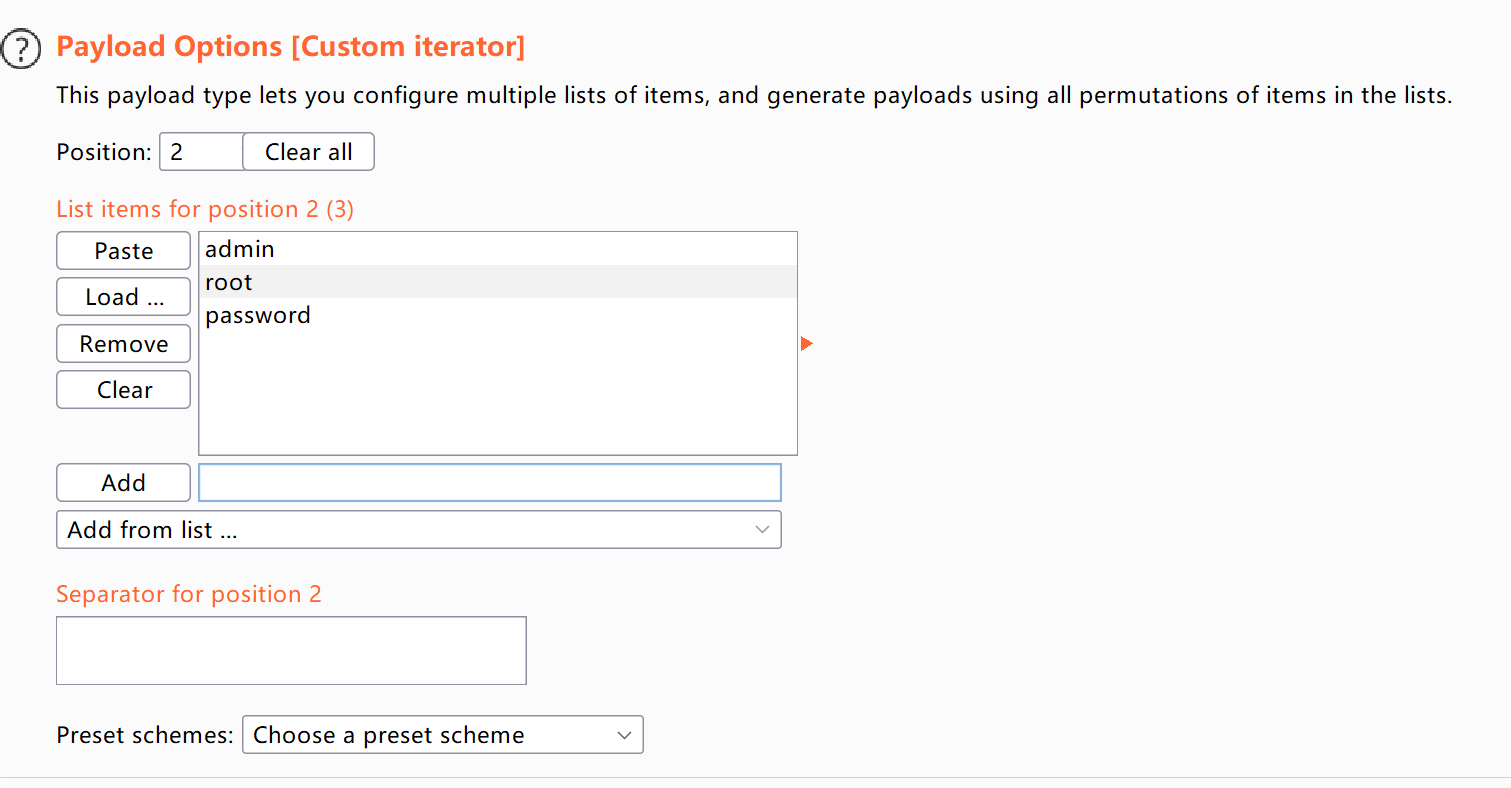Focus the new item text field
The height and width of the screenshot is (788, 1511).
[x=489, y=483]
